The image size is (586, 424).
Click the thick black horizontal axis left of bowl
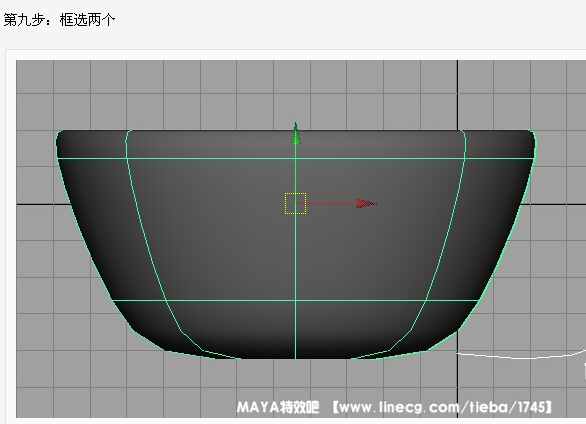pyautogui.click(x=43, y=204)
